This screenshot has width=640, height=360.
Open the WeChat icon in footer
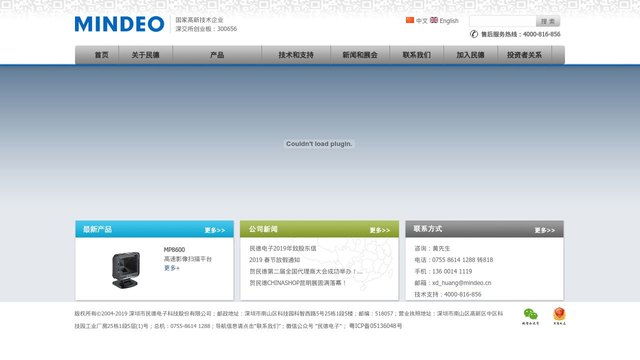point(530,316)
